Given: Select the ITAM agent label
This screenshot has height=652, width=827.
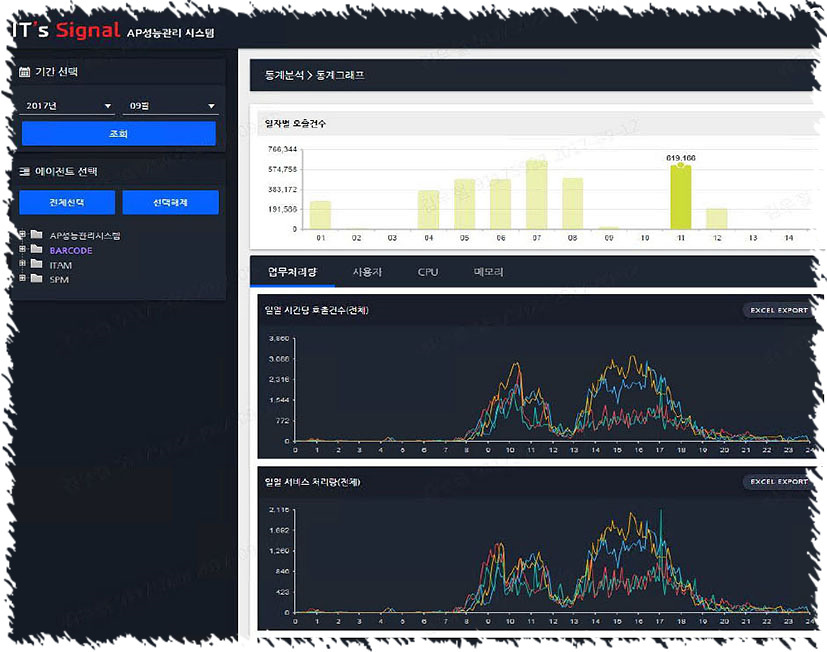Looking at the screenshot, I should click(61, 265).
